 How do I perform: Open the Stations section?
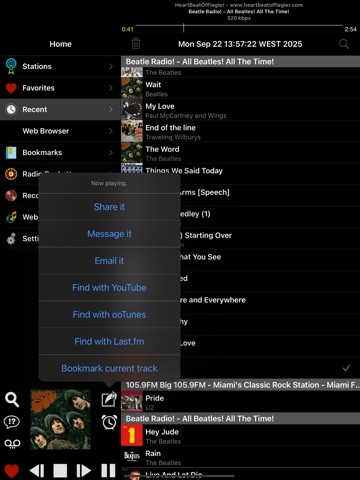tap(60, 66)
